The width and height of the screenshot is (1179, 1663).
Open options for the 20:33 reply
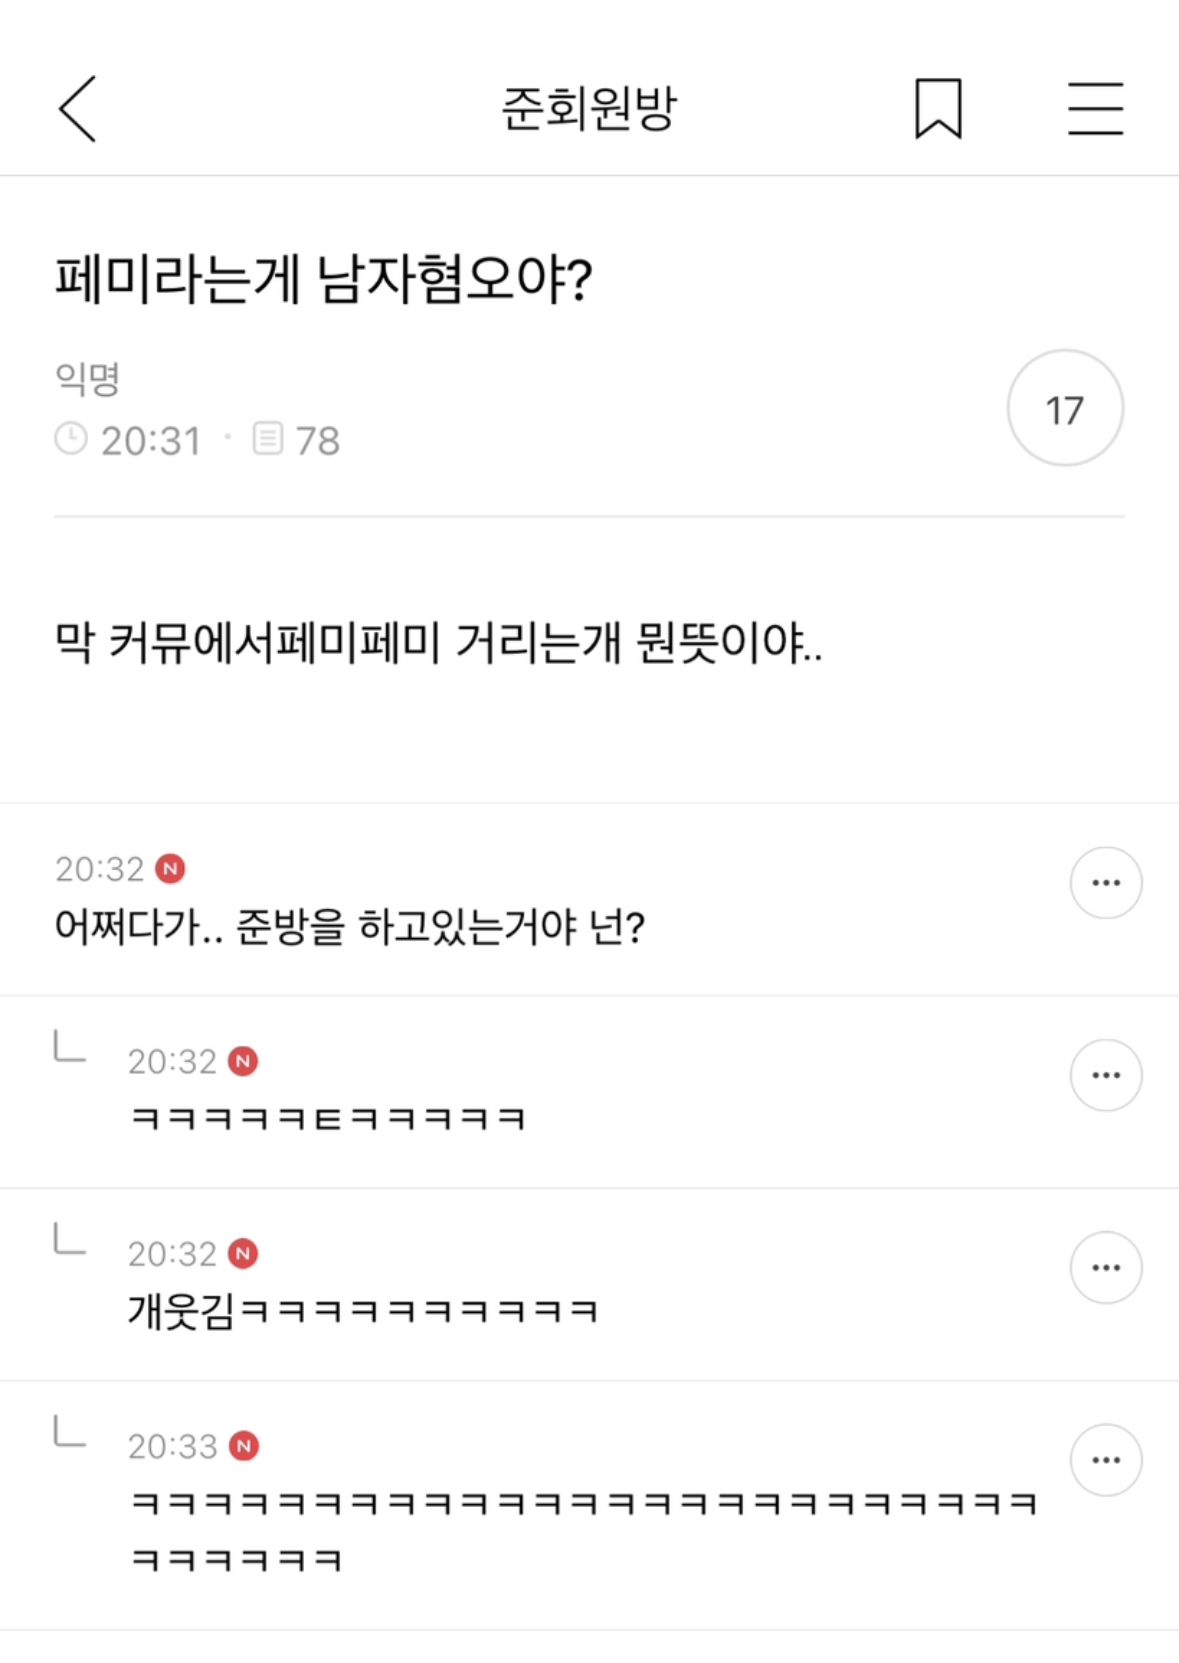point(1106,1460)
